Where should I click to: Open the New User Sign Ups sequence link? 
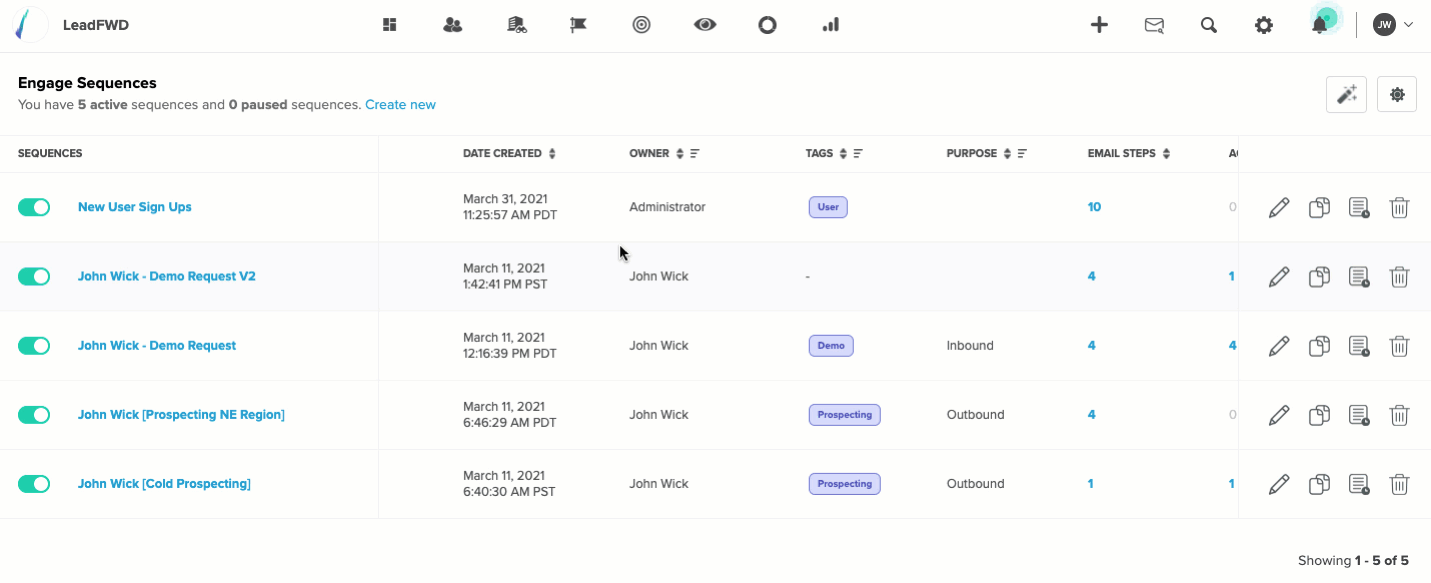tap(135, 207)
